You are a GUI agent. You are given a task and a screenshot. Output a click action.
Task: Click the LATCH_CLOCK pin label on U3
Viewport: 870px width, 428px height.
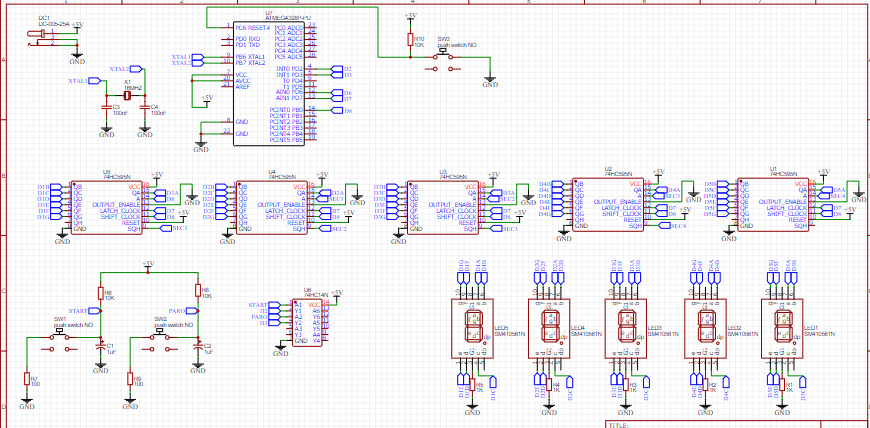pos(455,210)
